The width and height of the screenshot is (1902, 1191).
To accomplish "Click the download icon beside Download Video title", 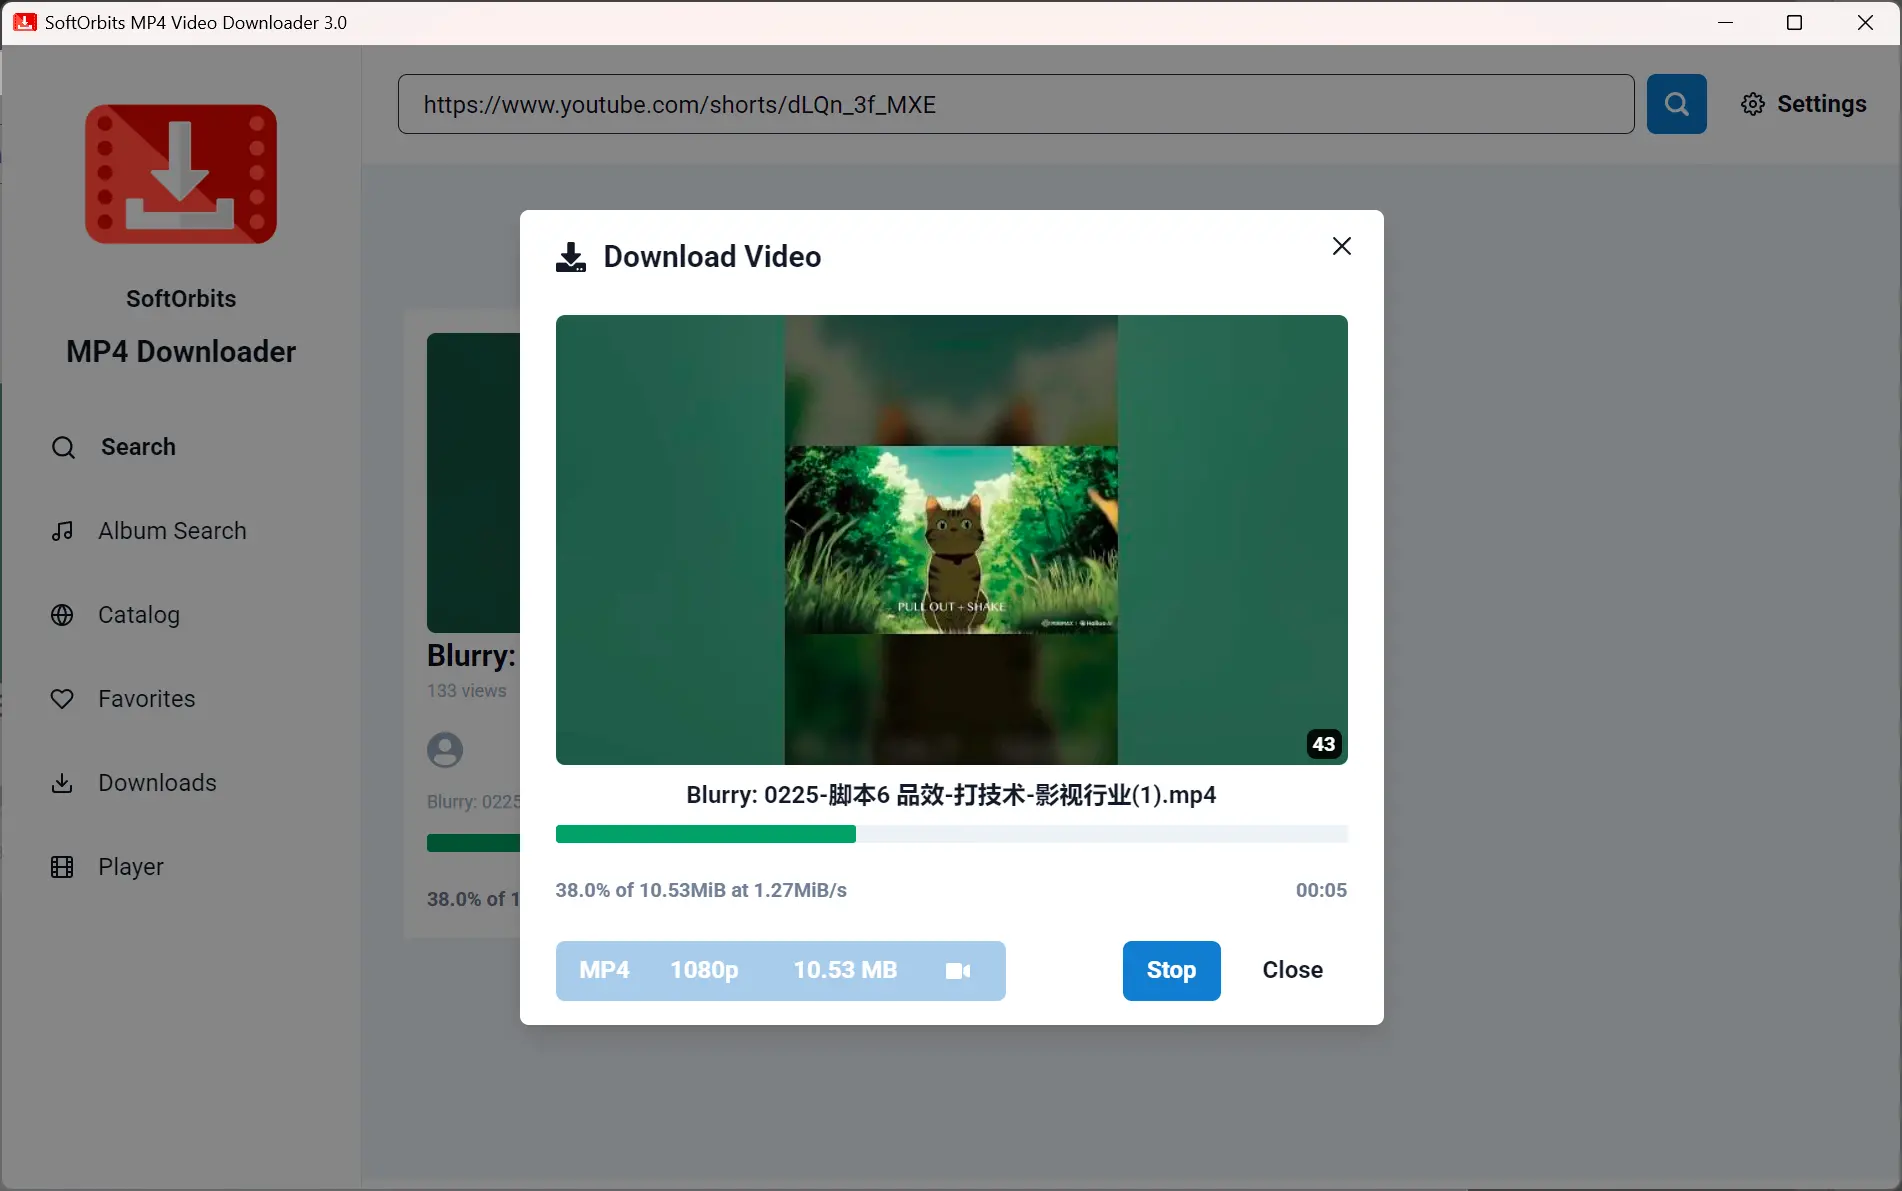I will coord(571,257).
